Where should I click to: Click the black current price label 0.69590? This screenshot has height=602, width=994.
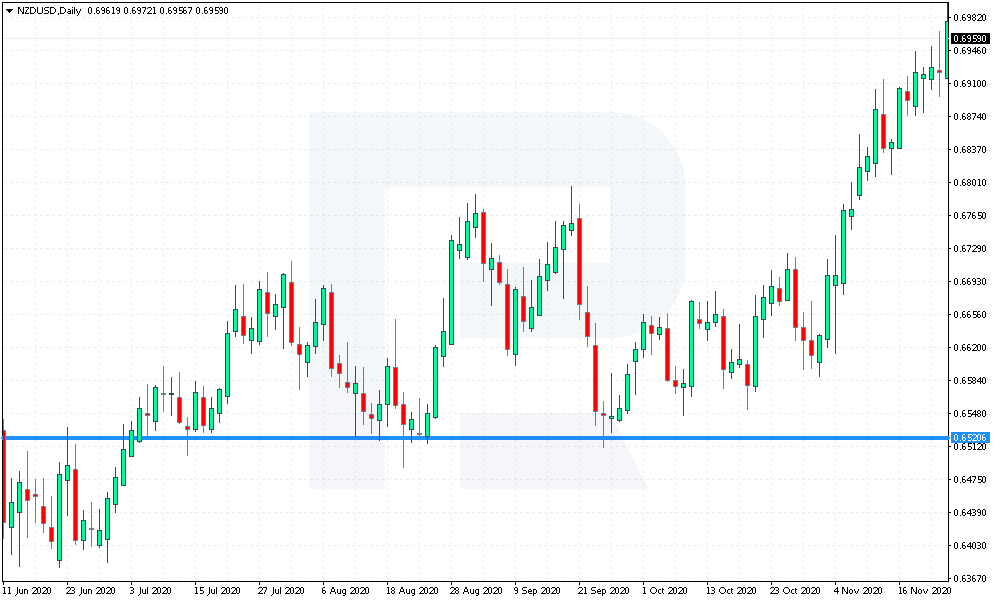pos(970,39)
